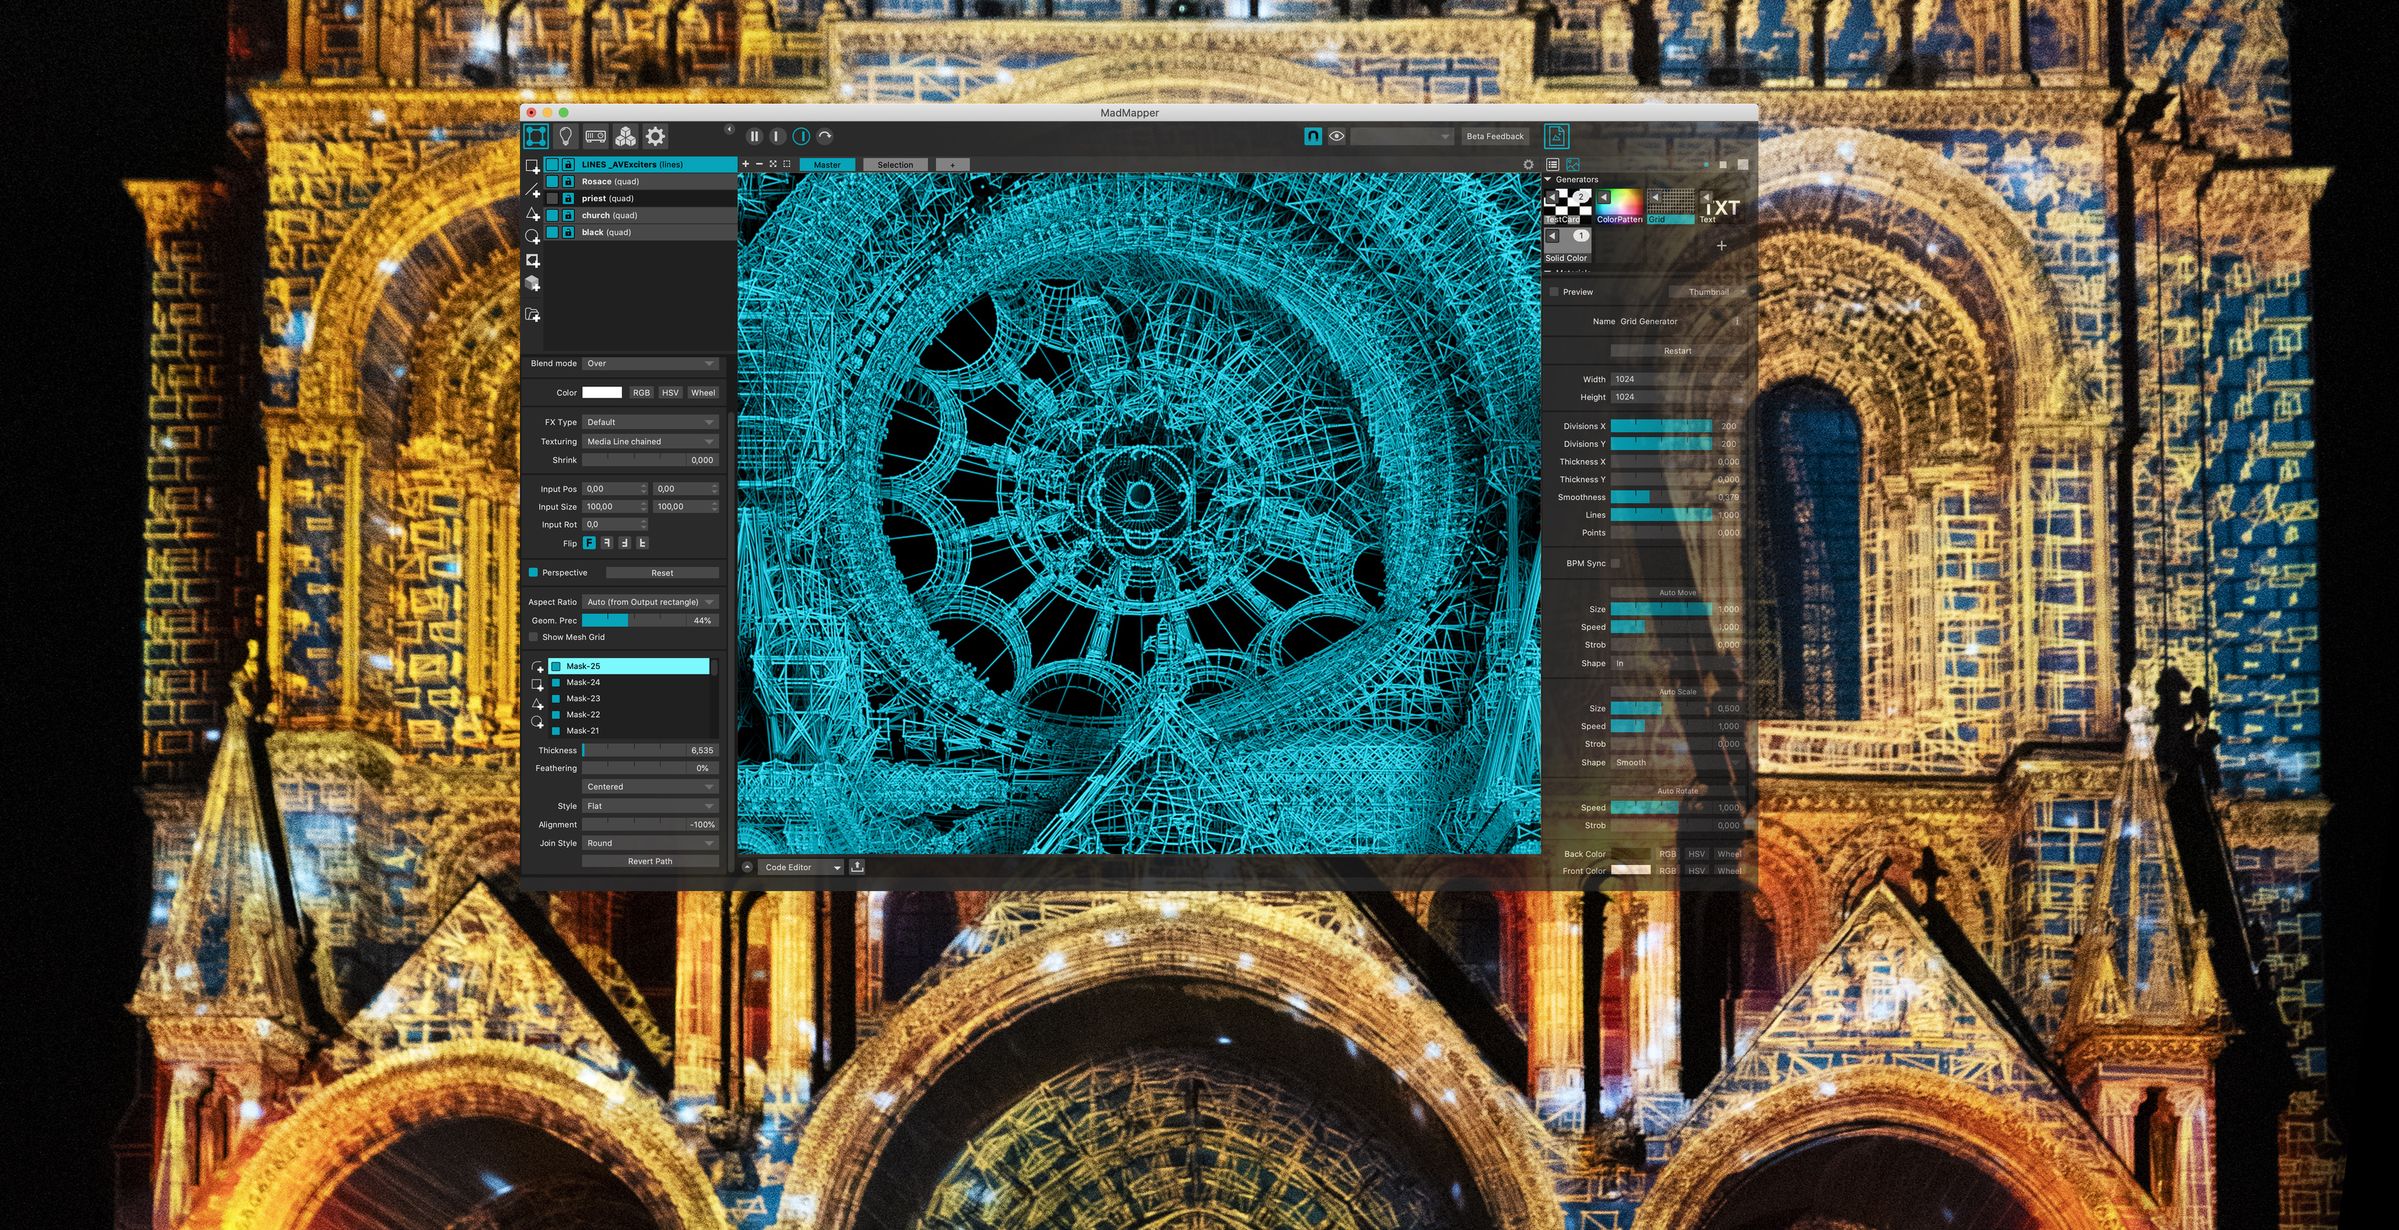This screenshot has height=1230, width=2399.
Task: Open the cubes scenes mode icon
Action: click(625, 137)
